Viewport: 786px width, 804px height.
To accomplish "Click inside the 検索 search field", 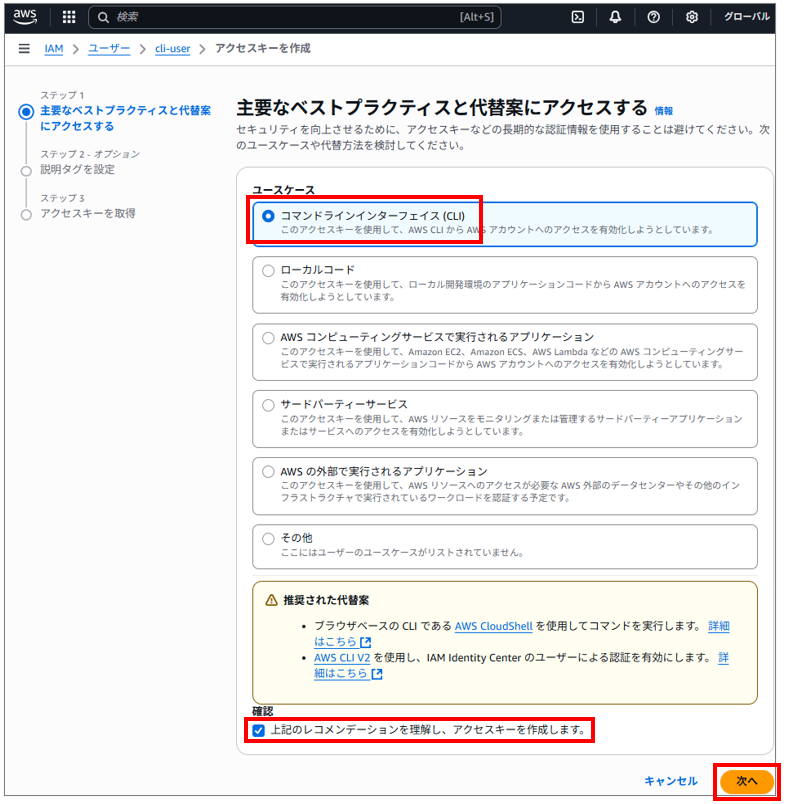I will [x=295, y=17].
